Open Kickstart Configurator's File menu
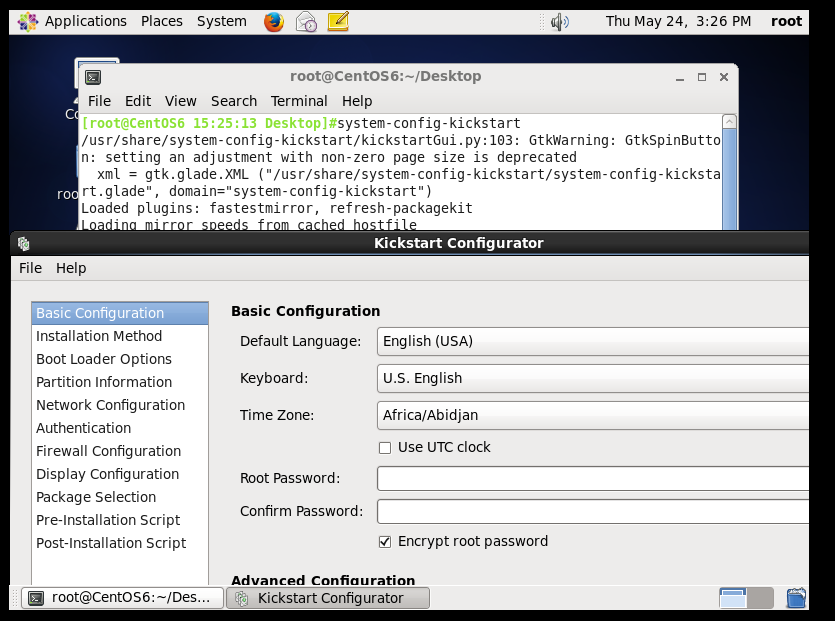 pyautogui.click(x=30, y=268)
